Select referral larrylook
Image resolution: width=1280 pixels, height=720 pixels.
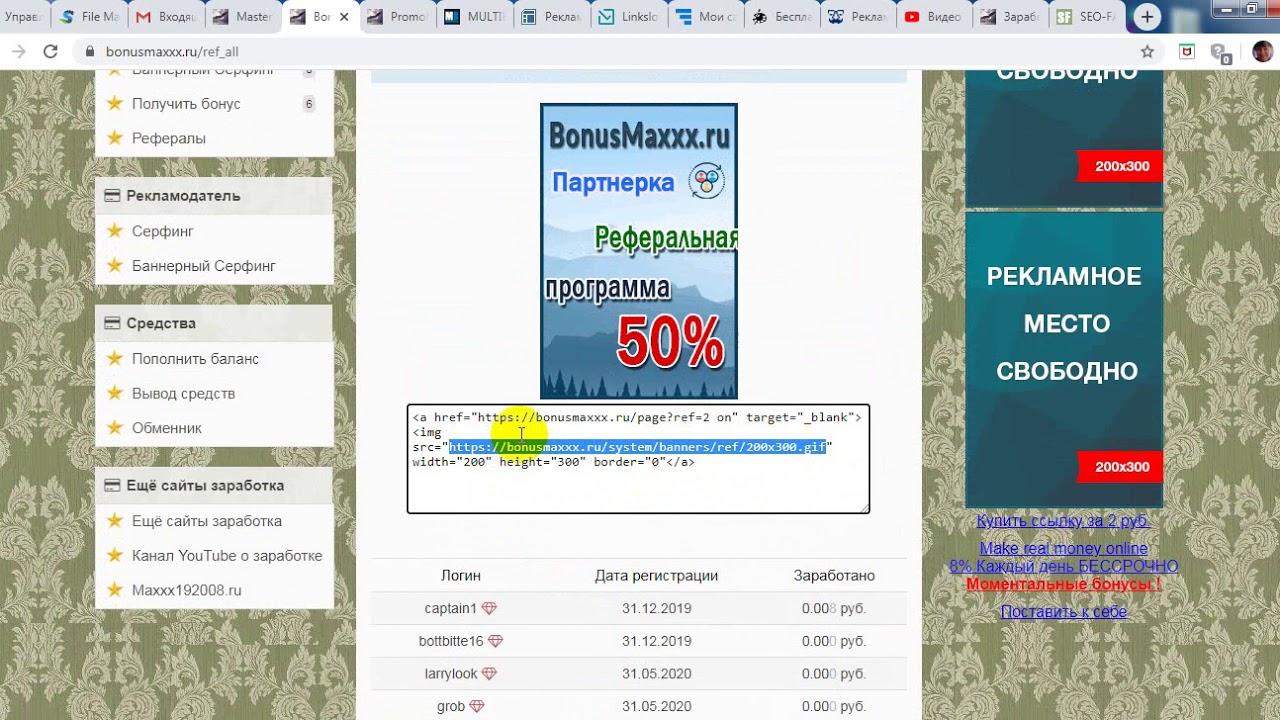click(x=451, y=674)
